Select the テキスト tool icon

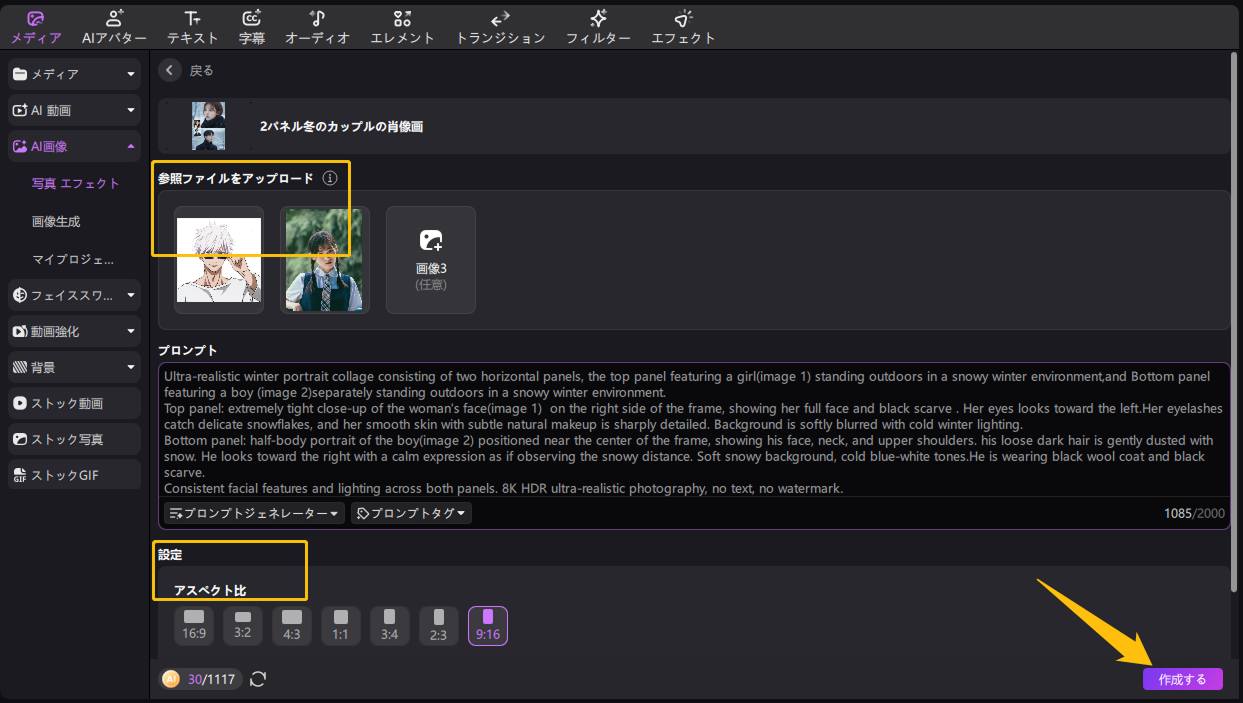(192, 27)
